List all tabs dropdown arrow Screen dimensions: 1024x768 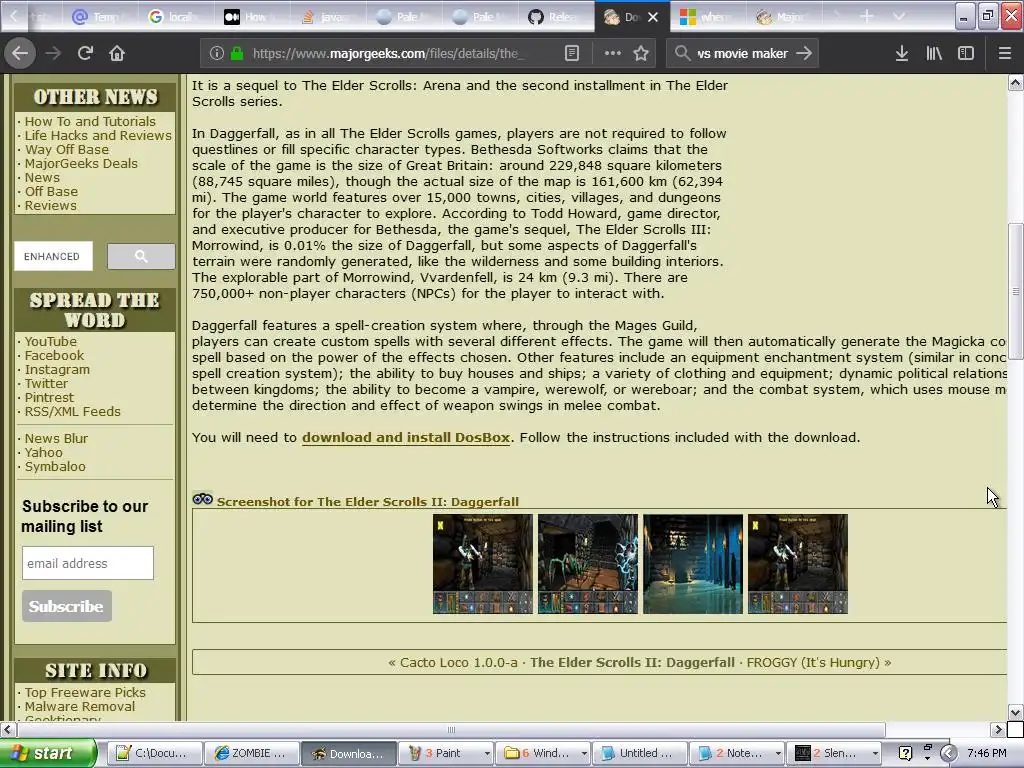pyautogui.click(x=899, y=16)
